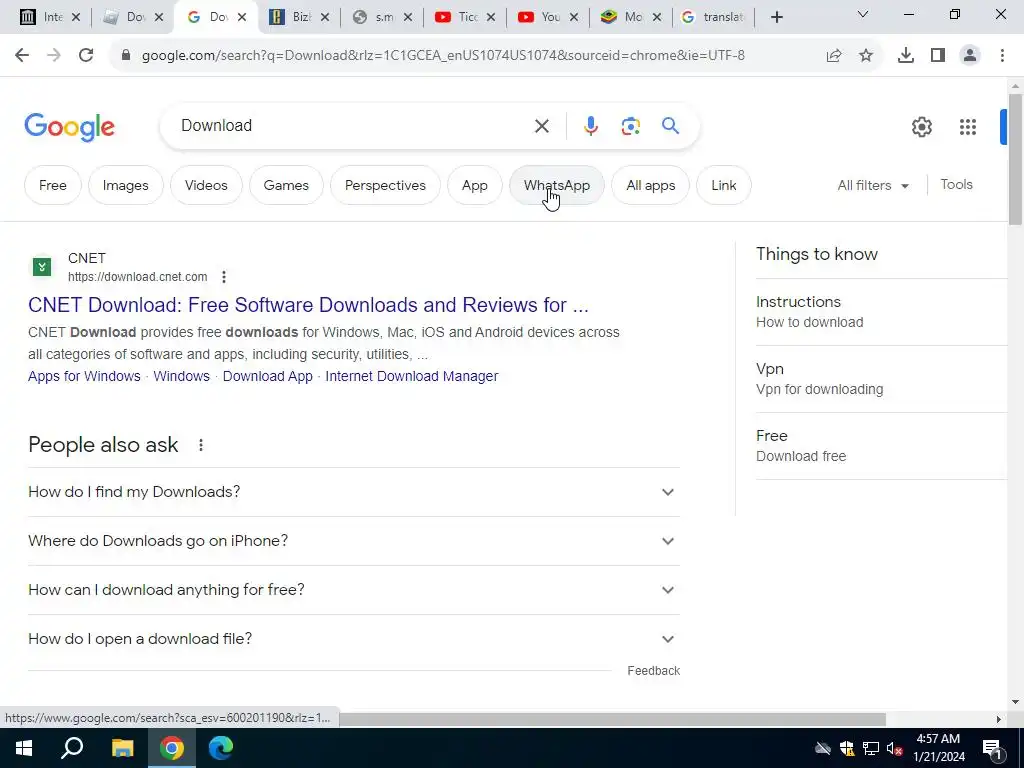
Task: Open Windows taskbar search
Action: pyautogui.click(x=72, y=748)
